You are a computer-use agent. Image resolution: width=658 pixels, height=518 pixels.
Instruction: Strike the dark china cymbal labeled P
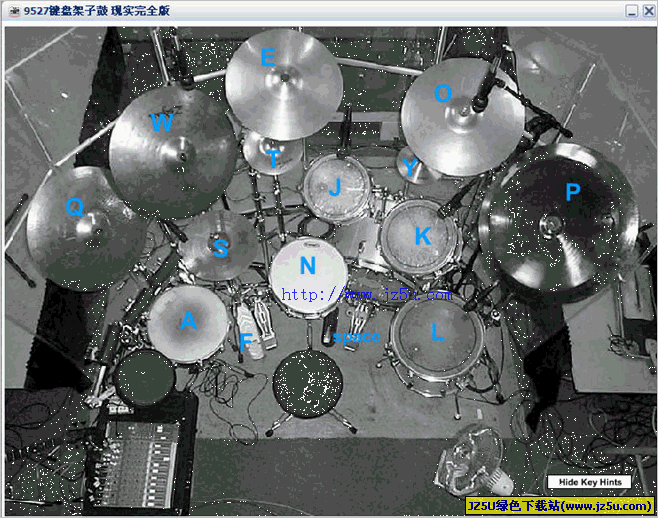pyautogui.click(x=561, y=224)
